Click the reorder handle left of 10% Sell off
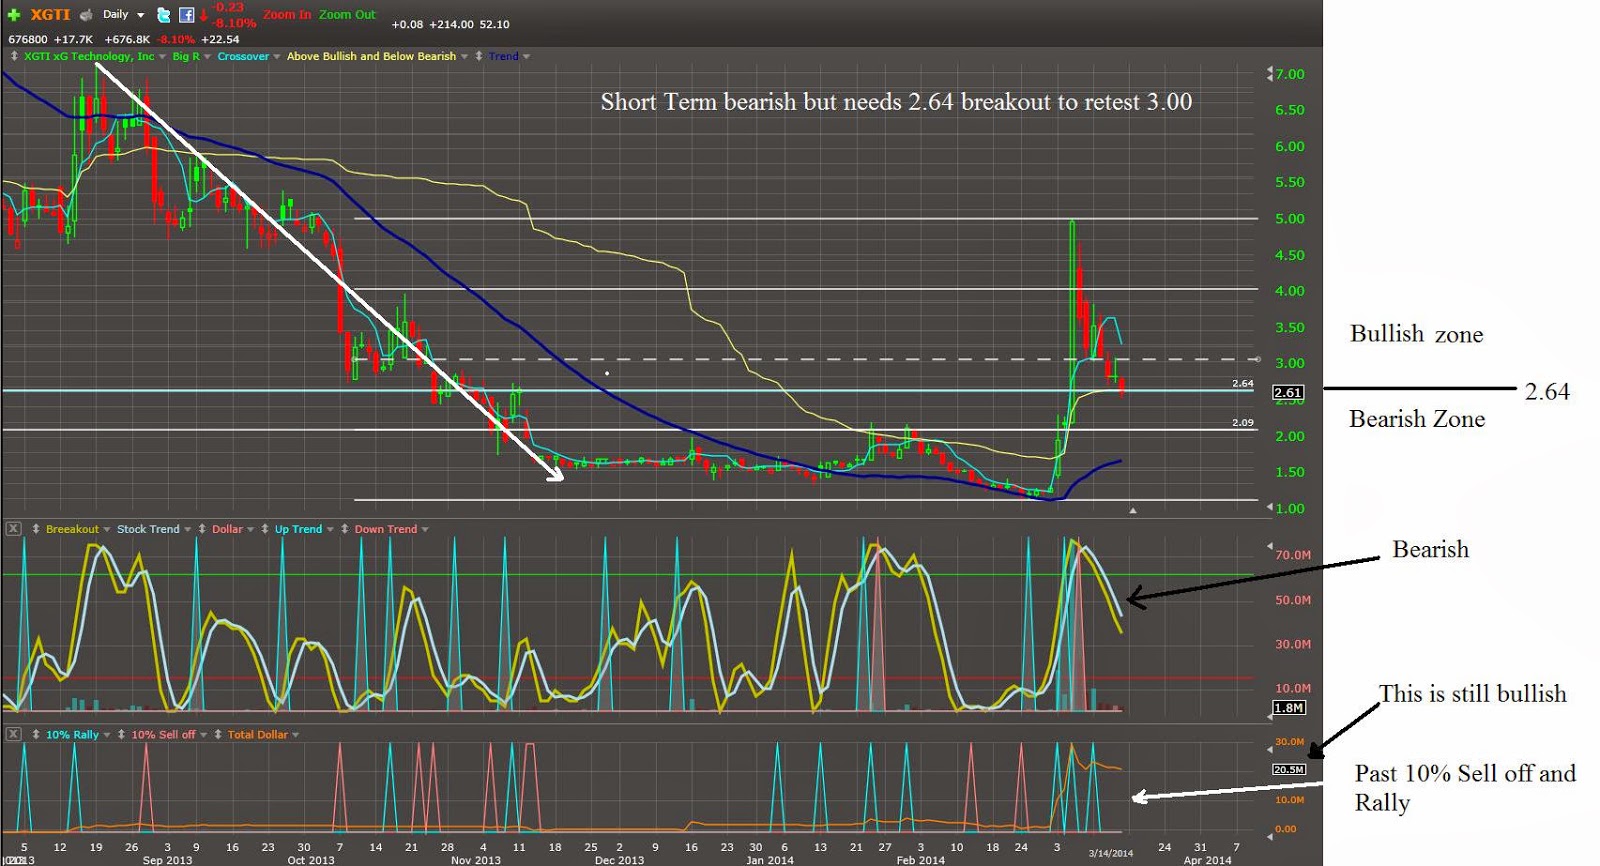The height and width of the screenshot is (866, 1600). pos(121,734)
